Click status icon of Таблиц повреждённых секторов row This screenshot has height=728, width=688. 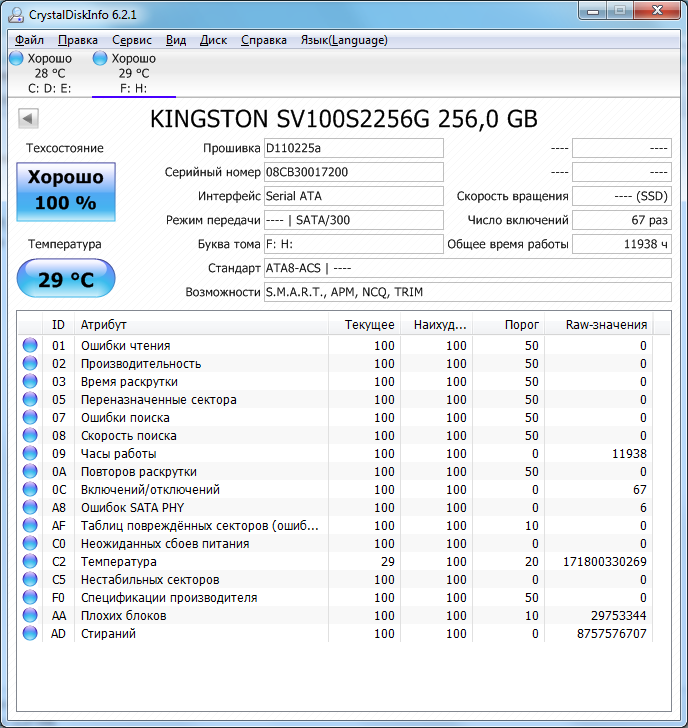tap(30, 526)
